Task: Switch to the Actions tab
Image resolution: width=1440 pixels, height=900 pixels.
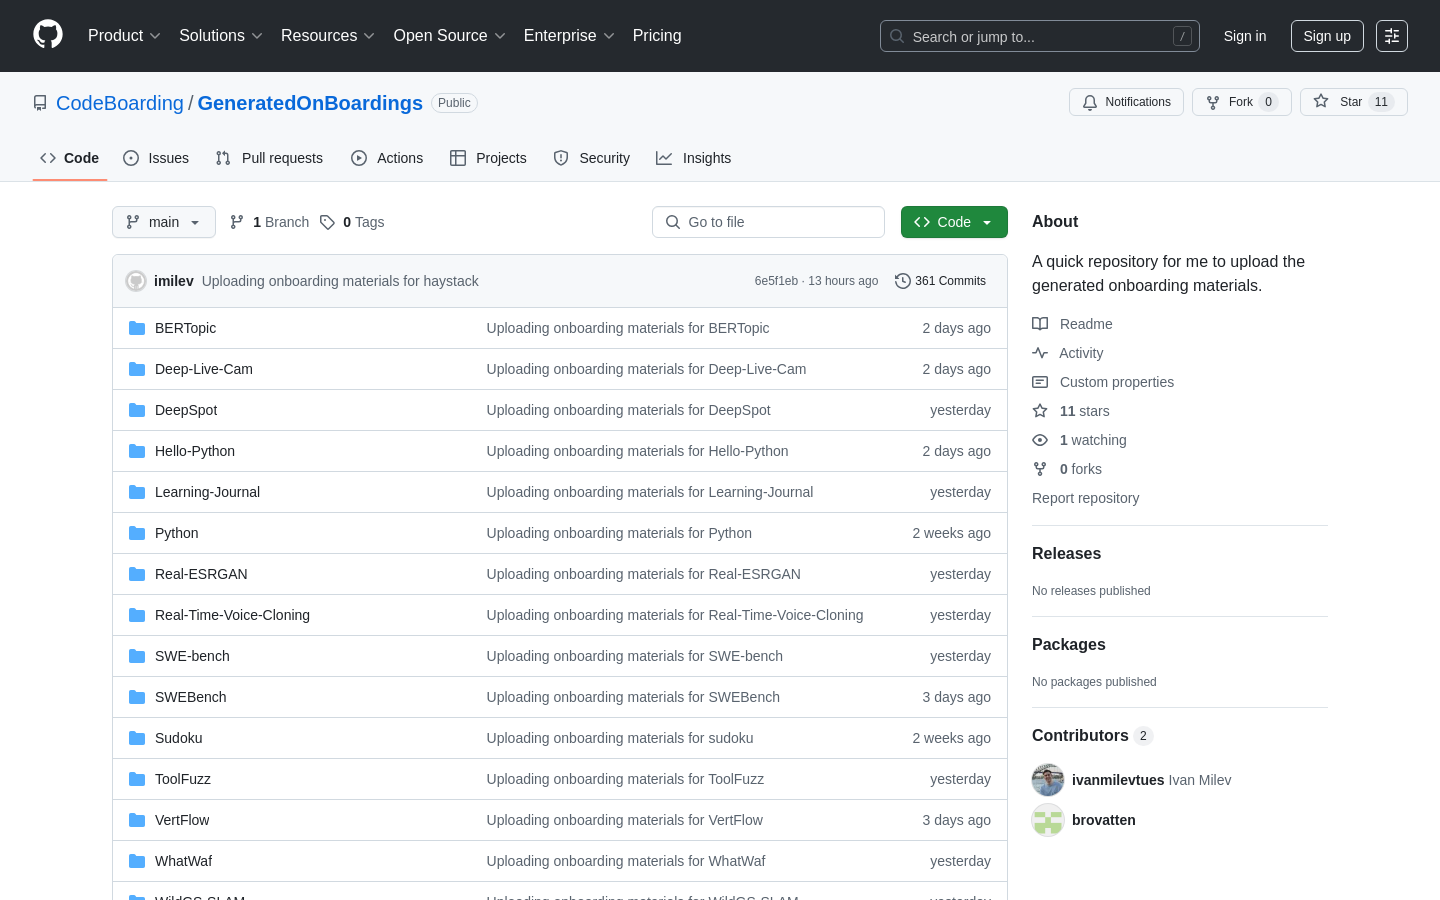Action: [x=387, y=158]
